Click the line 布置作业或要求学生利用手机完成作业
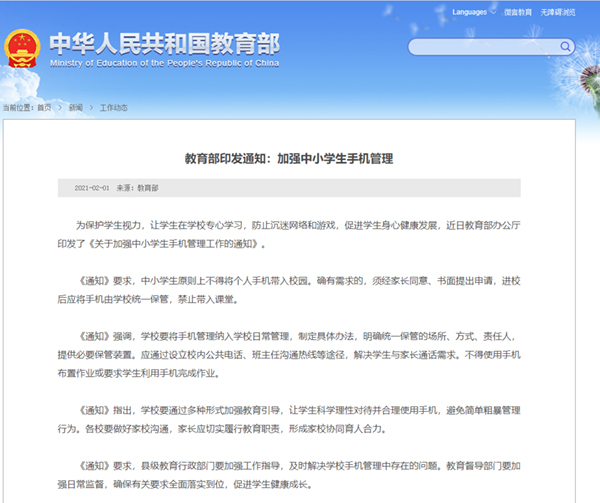The height and width of the screenshot is (503, 600). 139,373
